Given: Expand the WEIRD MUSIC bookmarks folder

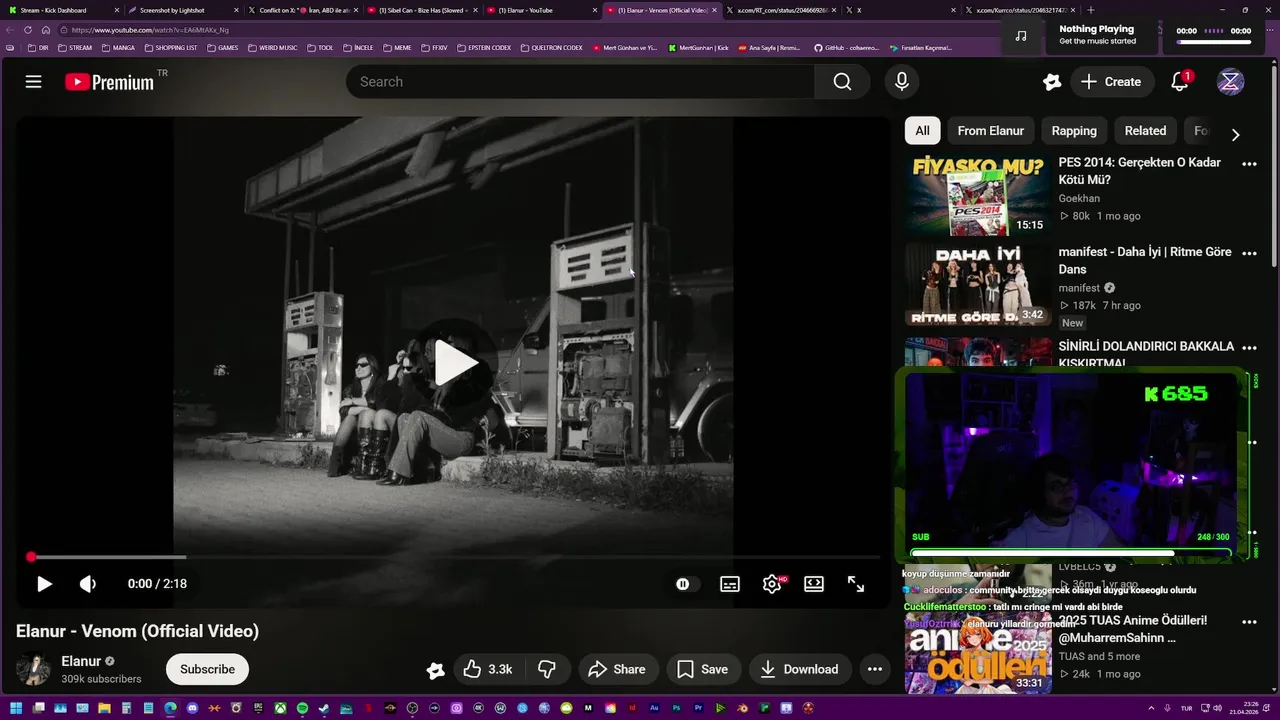Looking at the screenshot, I should (x=272, y=47).
